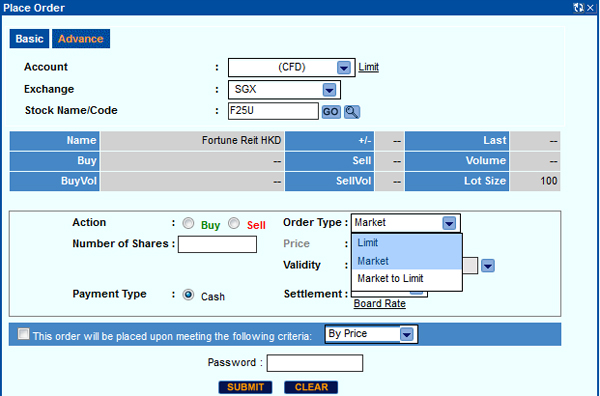The width and height of the screenshot is (600, 396).
Task: Open the Validity dropdown arrow
Action: (488, 265)
